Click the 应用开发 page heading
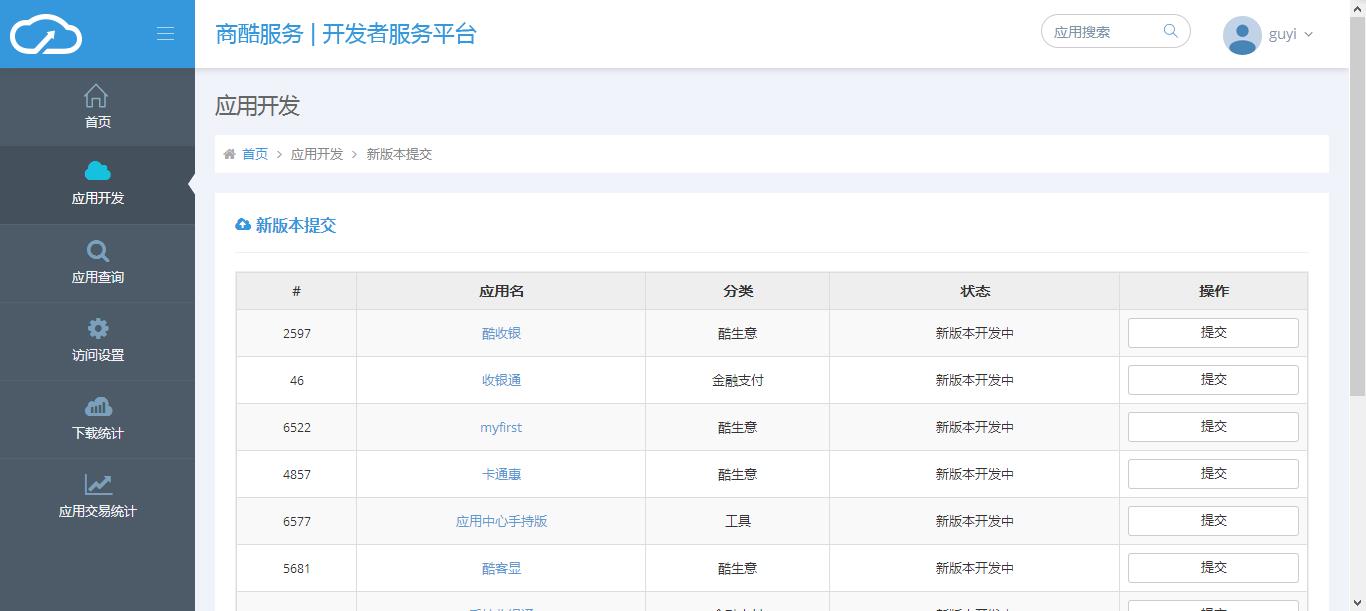This screenshot has height=611, width=1366. tap(257, 106)
